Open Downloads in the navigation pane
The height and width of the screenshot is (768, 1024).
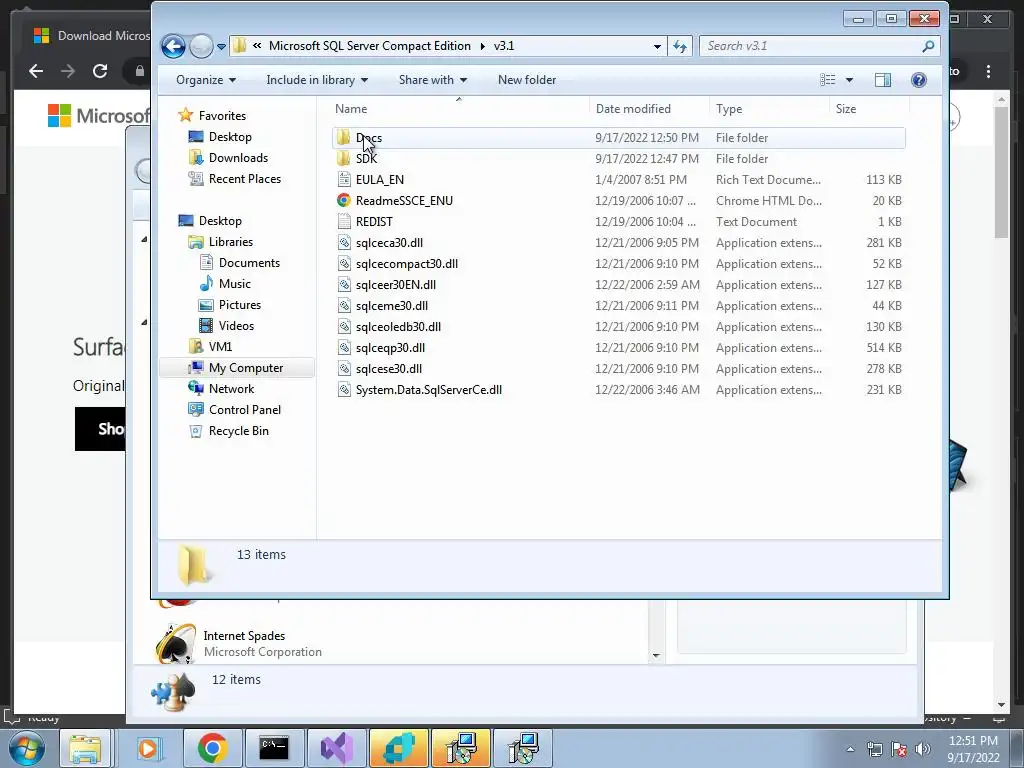point(238,157)
